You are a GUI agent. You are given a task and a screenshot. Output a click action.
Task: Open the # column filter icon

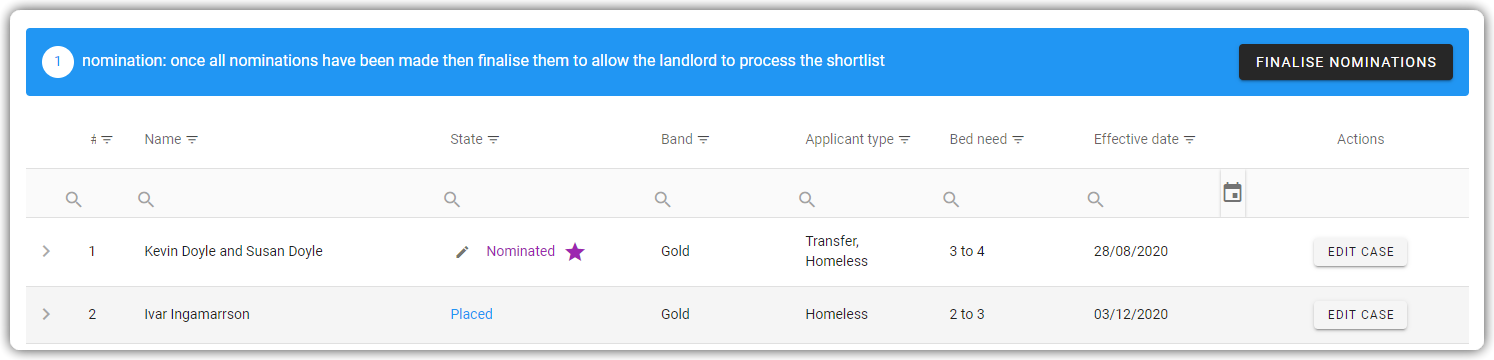point(107,140)
